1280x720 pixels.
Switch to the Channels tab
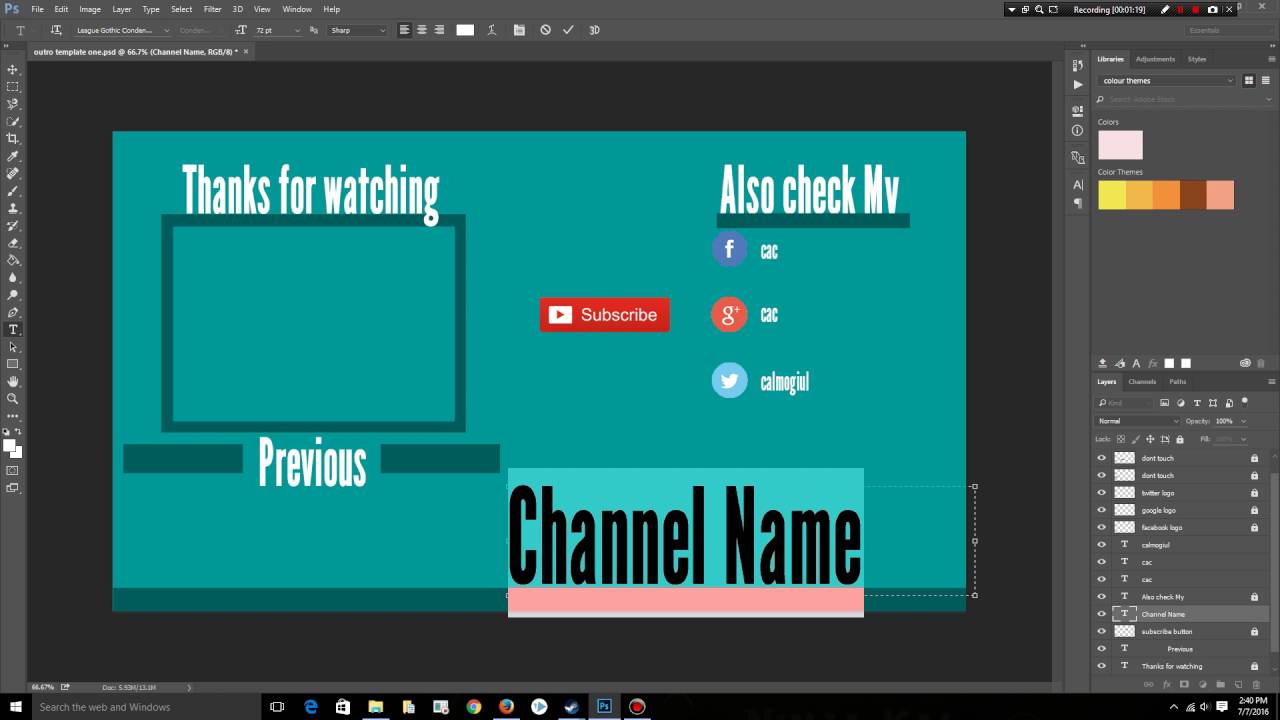click(x=1142, y=381)
